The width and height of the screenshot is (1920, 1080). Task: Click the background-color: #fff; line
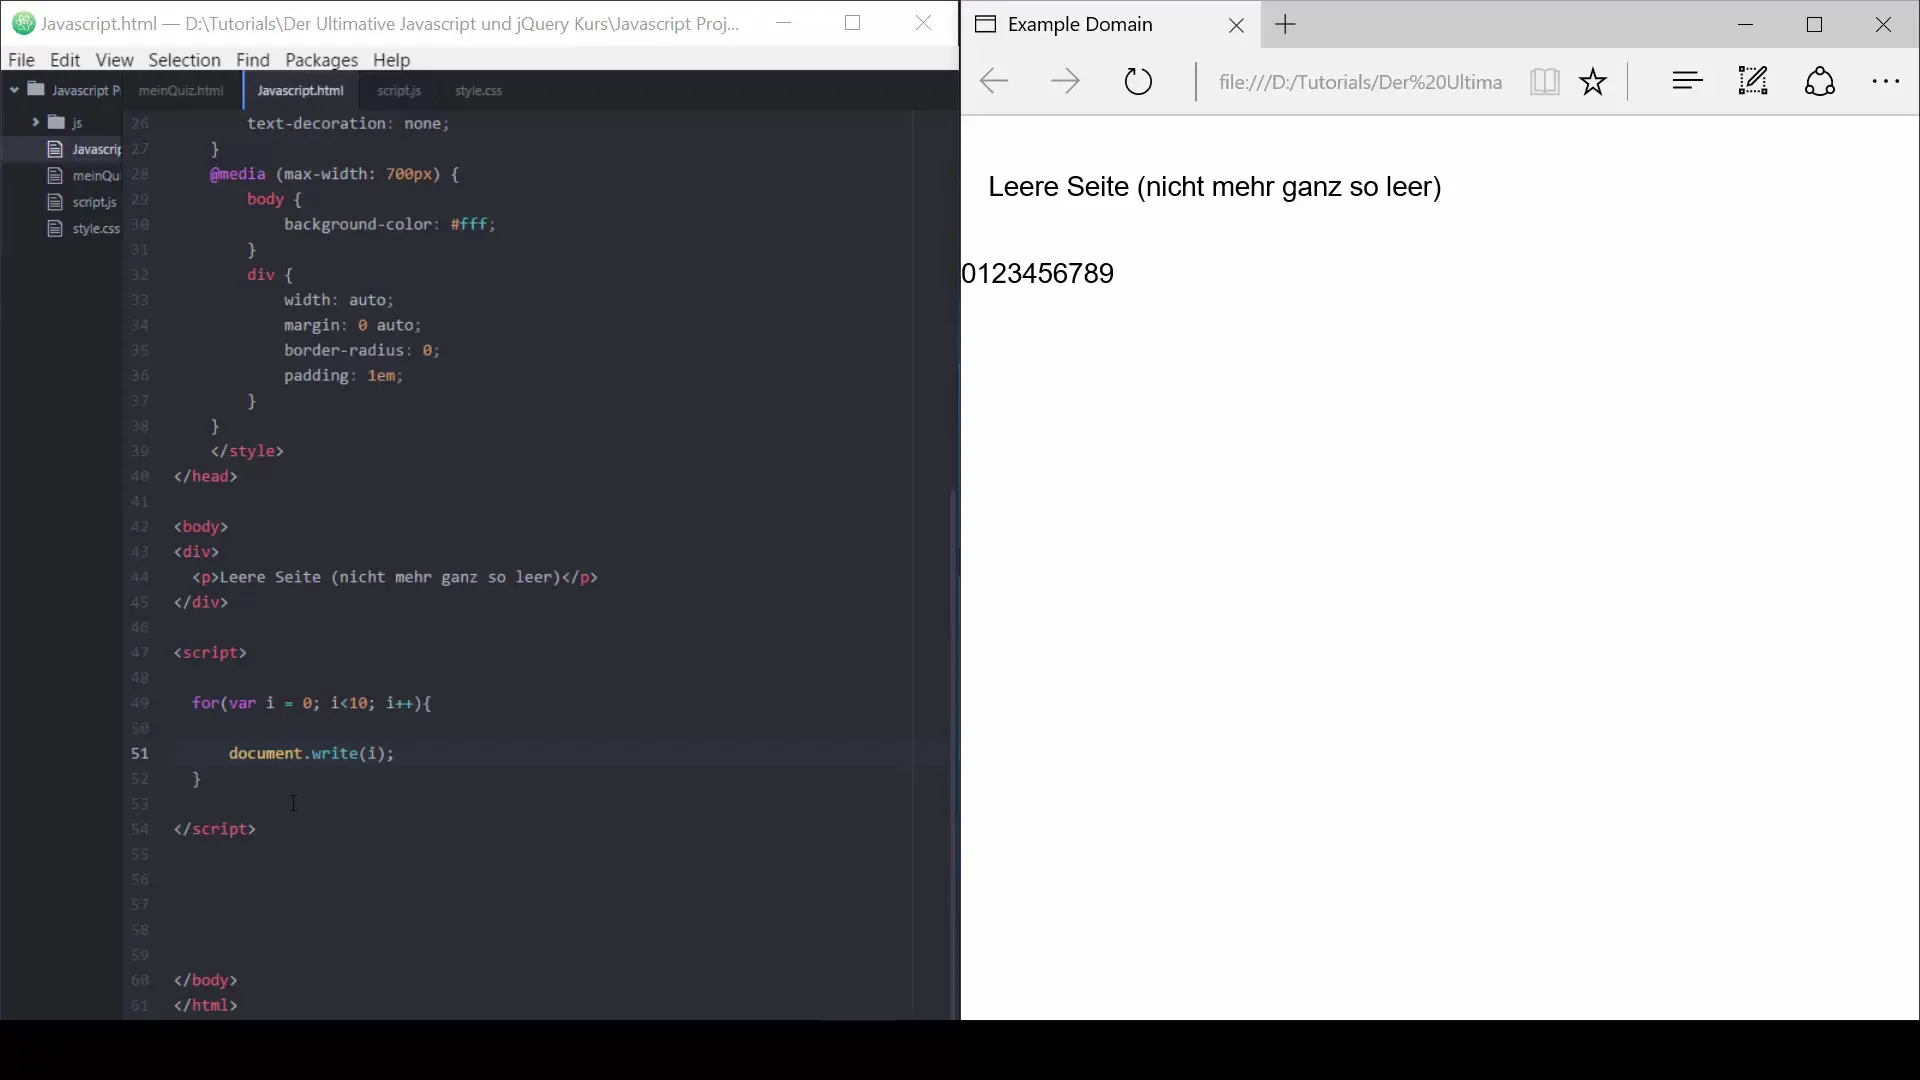[x=390, y=225]
